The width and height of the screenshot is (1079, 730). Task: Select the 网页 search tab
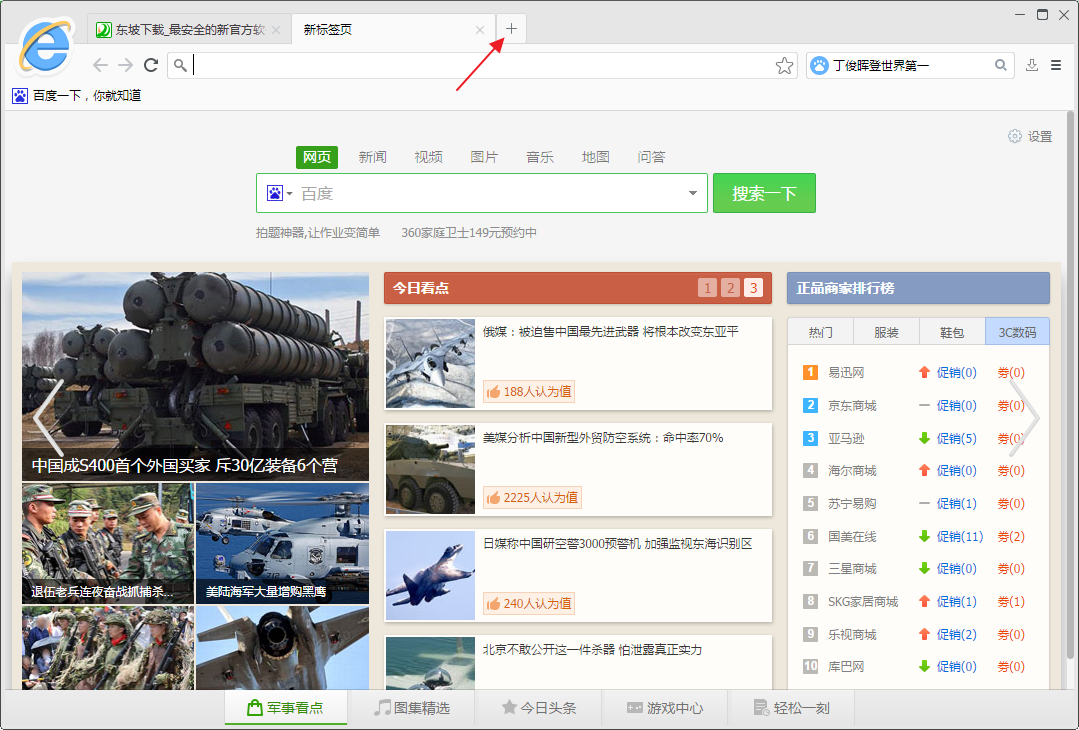317,157
